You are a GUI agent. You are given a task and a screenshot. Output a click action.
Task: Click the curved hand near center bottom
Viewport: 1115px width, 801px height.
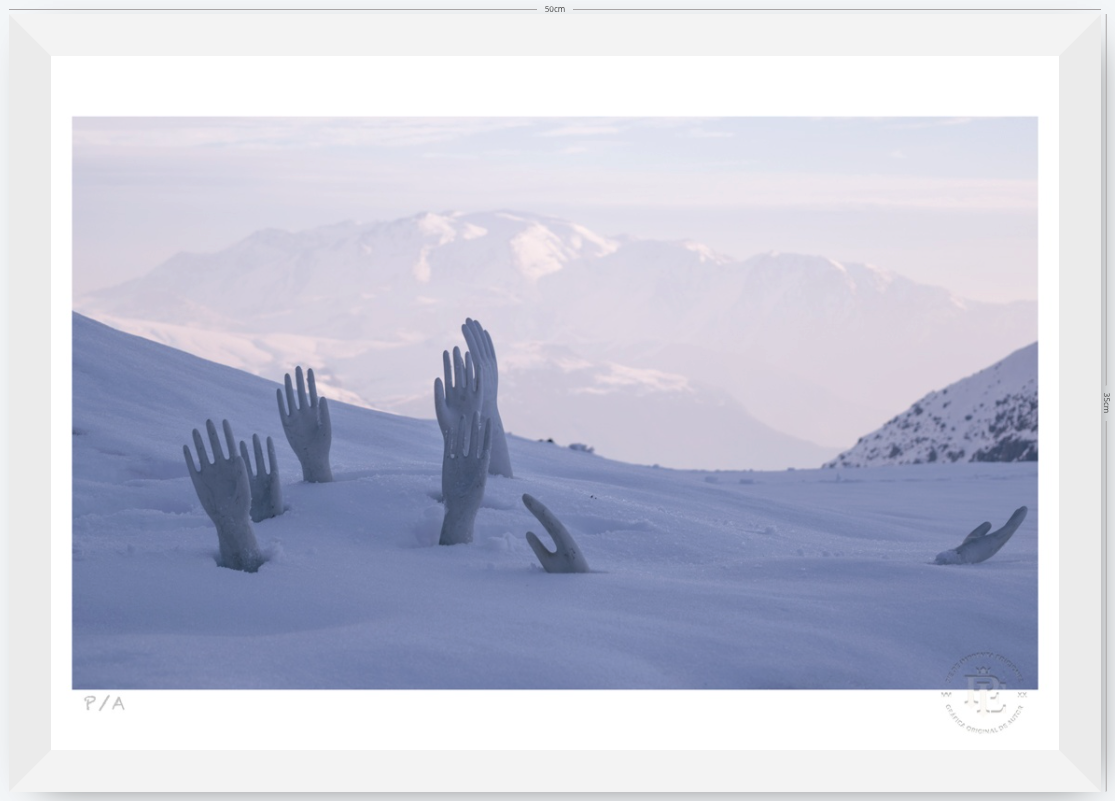(555, 535)
